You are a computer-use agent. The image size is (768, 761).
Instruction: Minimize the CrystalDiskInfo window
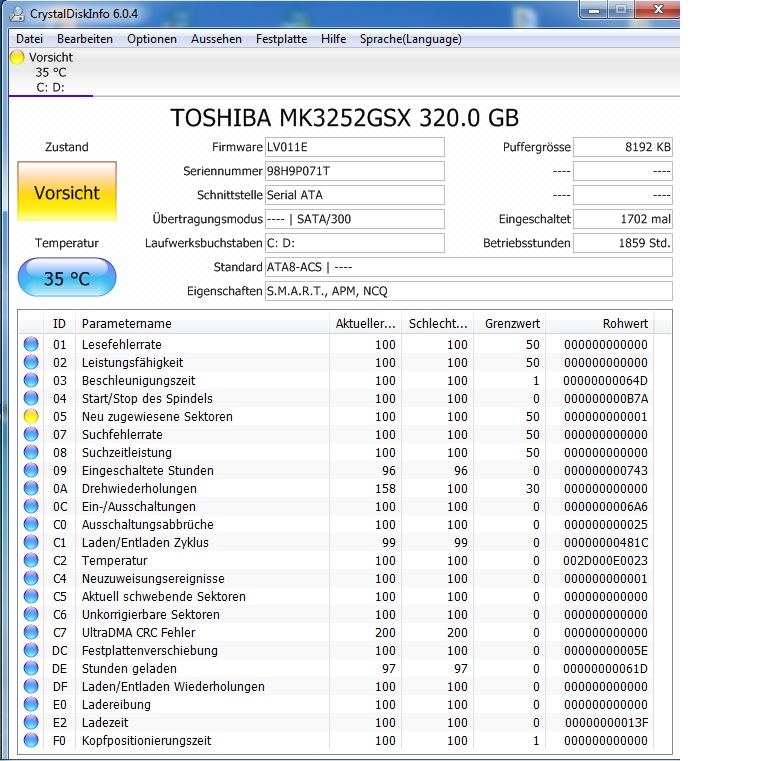point(594,10)
